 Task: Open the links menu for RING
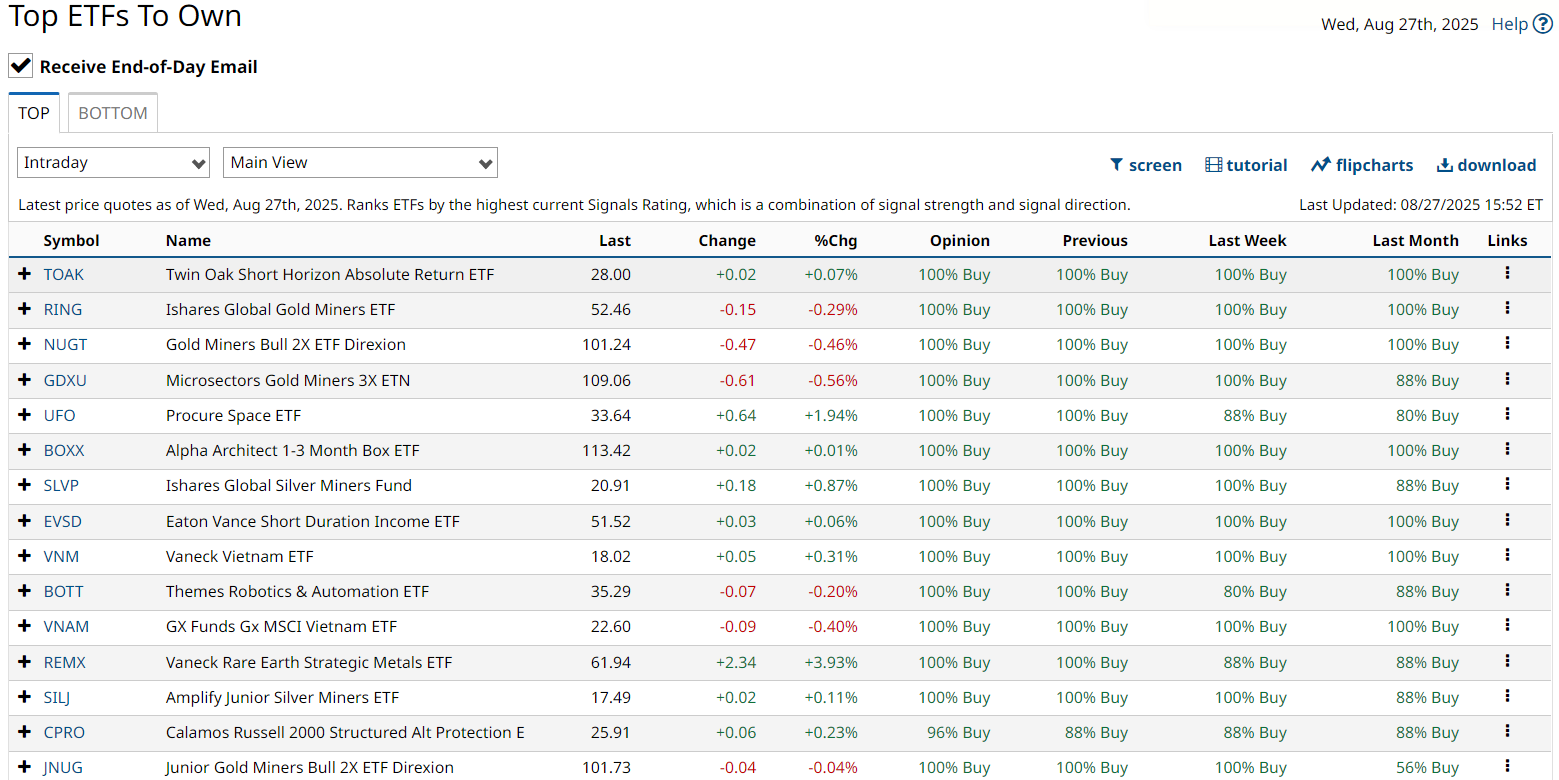click(1507, 308)
